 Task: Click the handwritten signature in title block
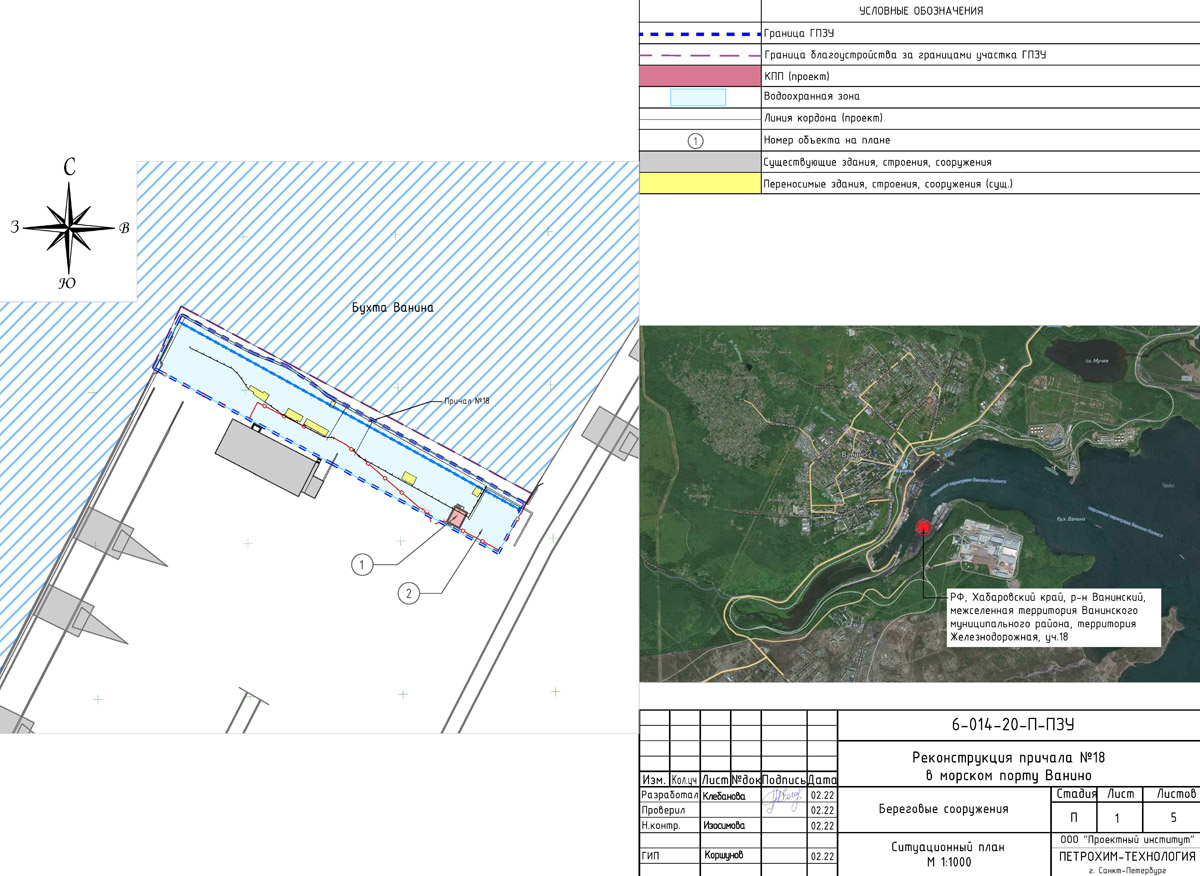click(781, 796)
